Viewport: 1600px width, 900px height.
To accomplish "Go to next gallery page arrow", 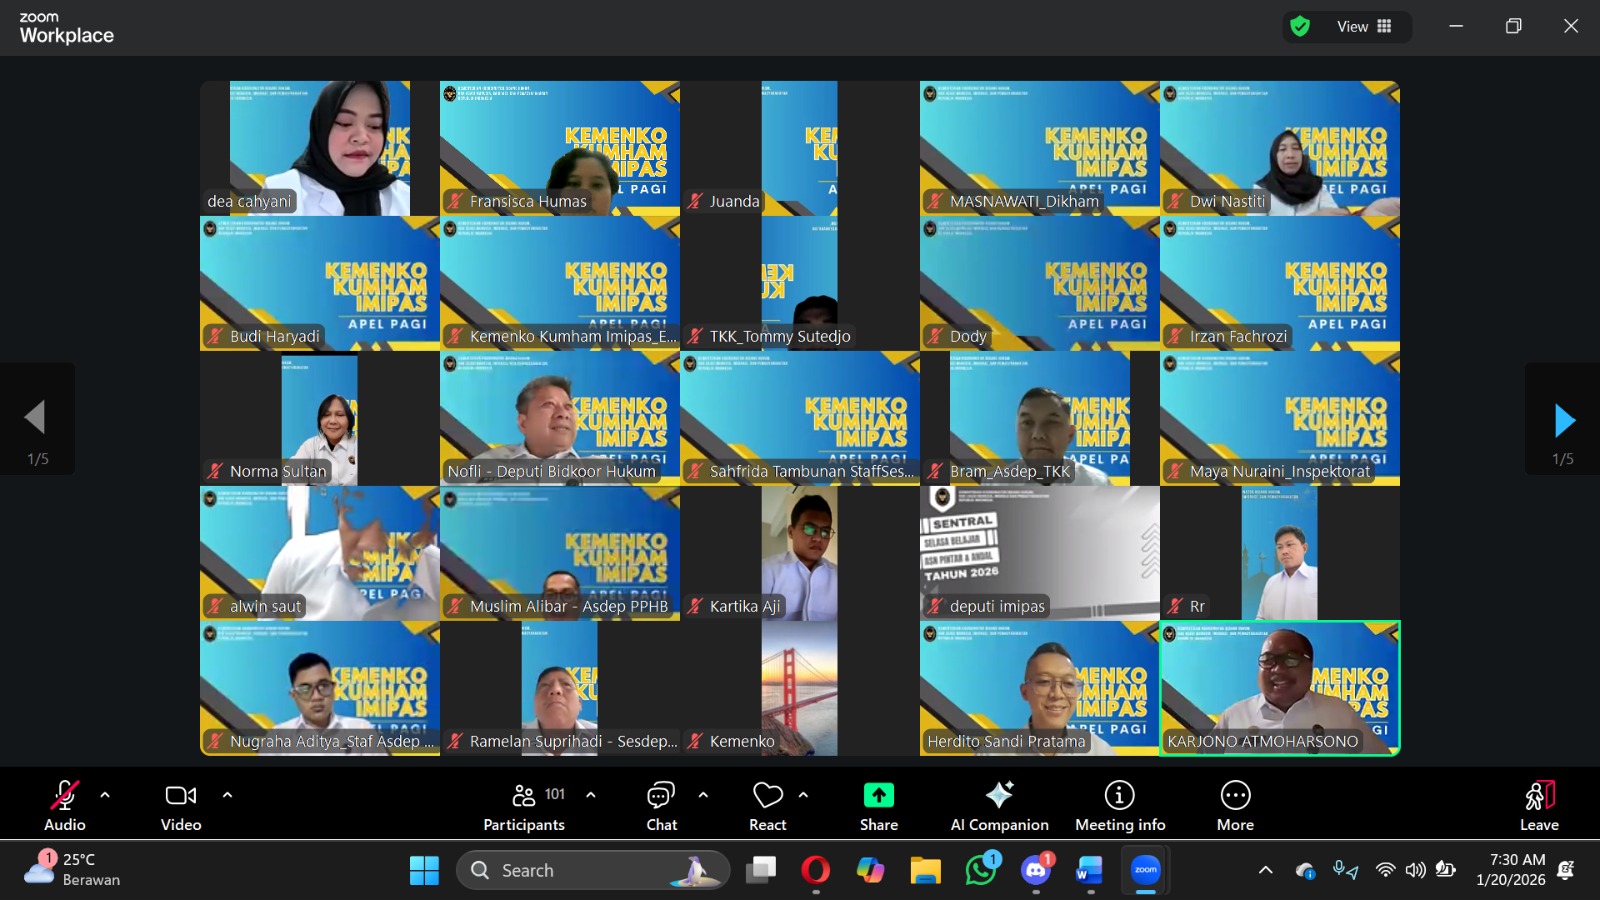I will [1564, 420].
